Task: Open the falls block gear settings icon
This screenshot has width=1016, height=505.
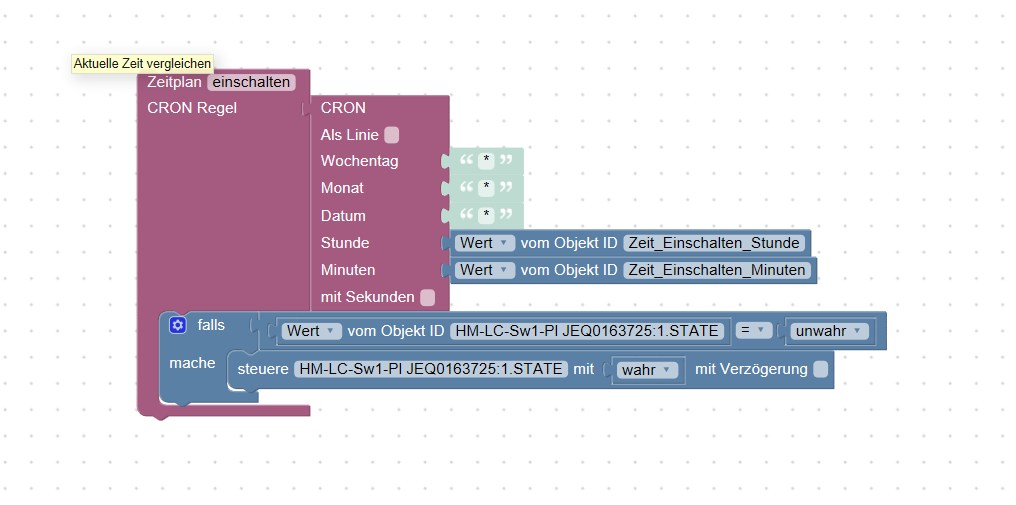Action: pos(178,325)
